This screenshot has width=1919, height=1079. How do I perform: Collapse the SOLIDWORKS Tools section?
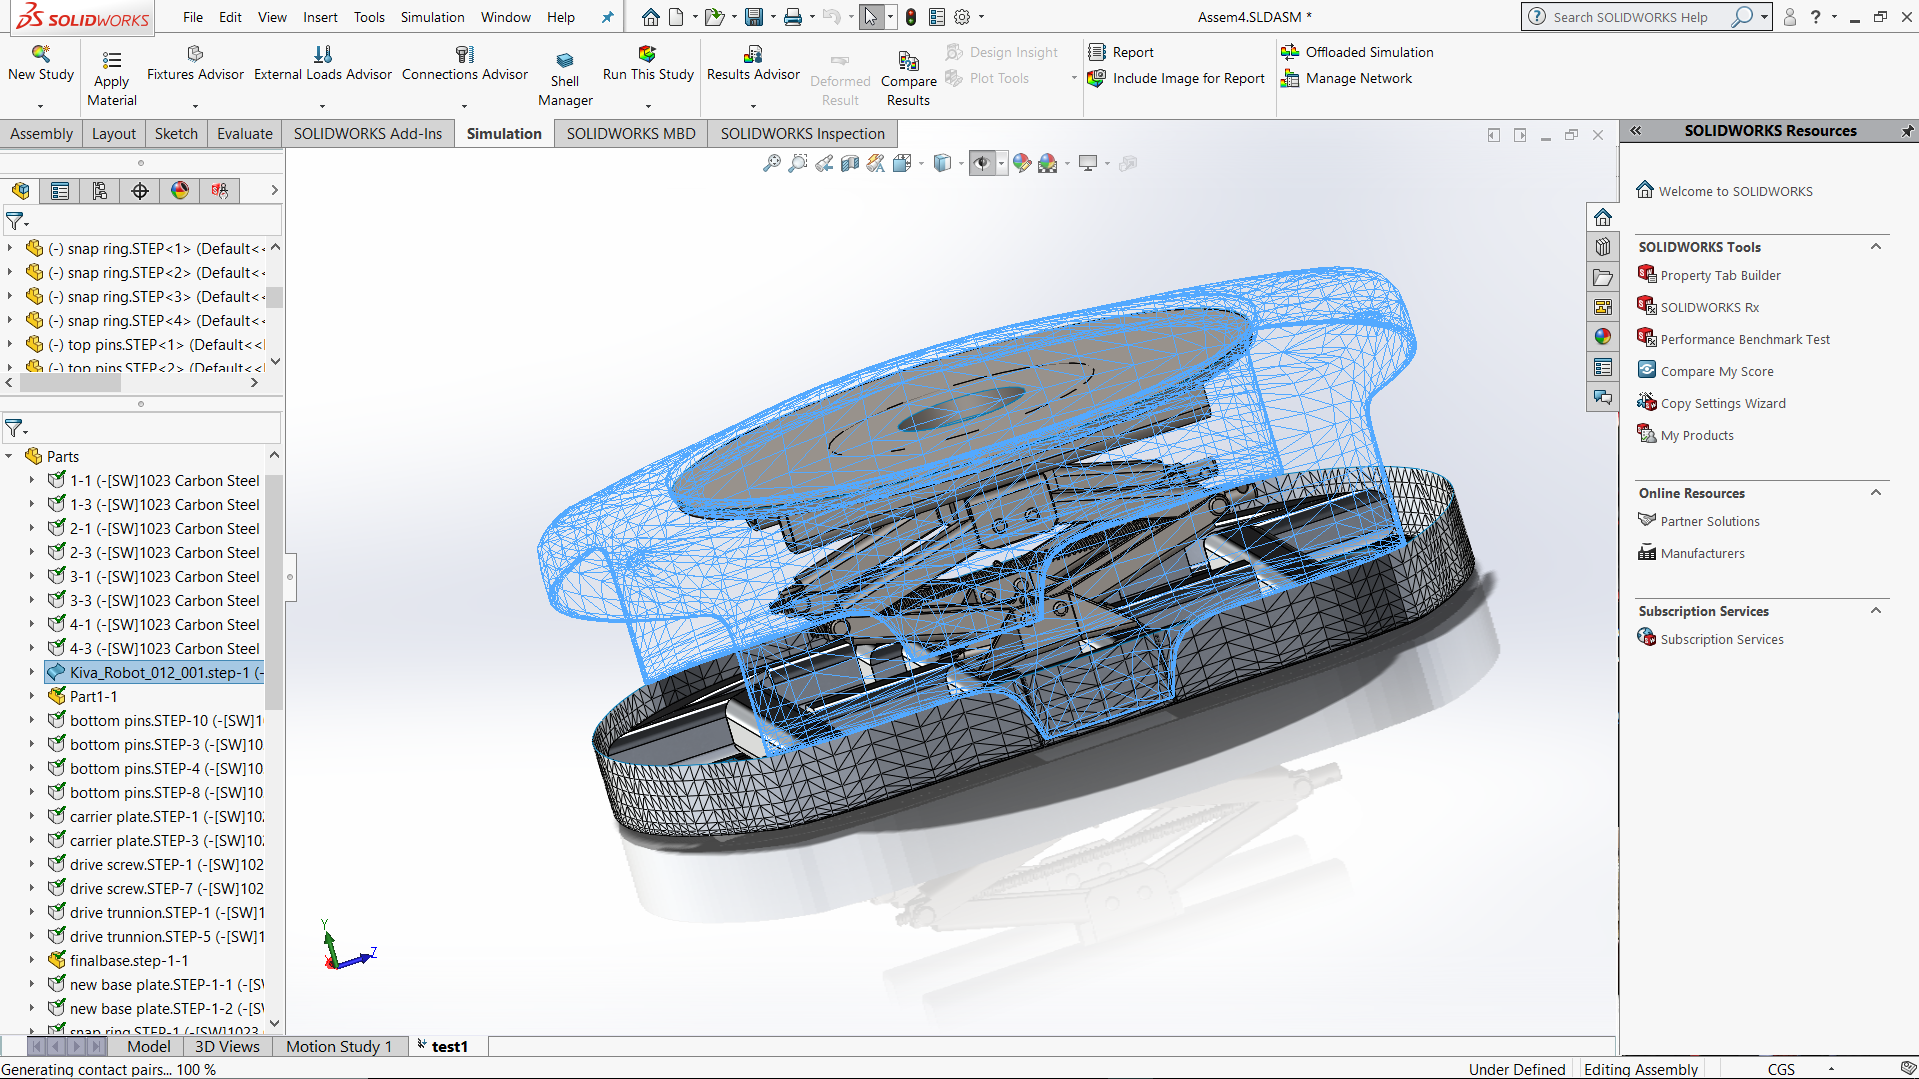click(1876, 247)
